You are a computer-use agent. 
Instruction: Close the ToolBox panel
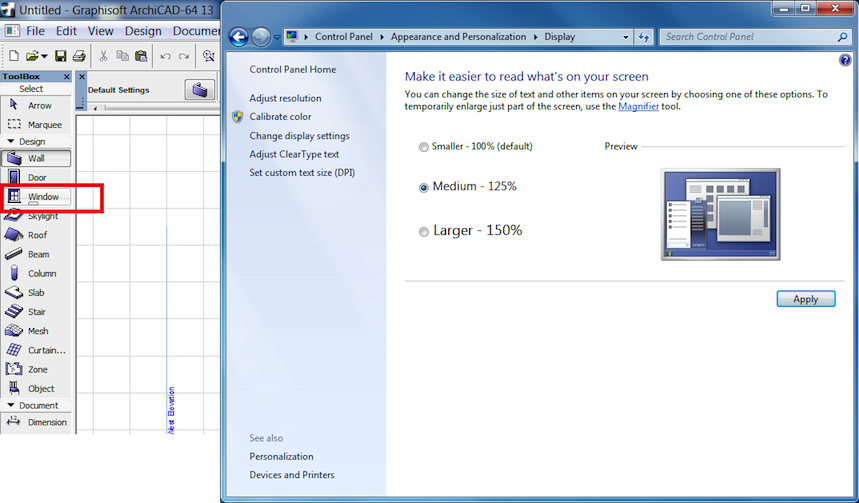67,77
